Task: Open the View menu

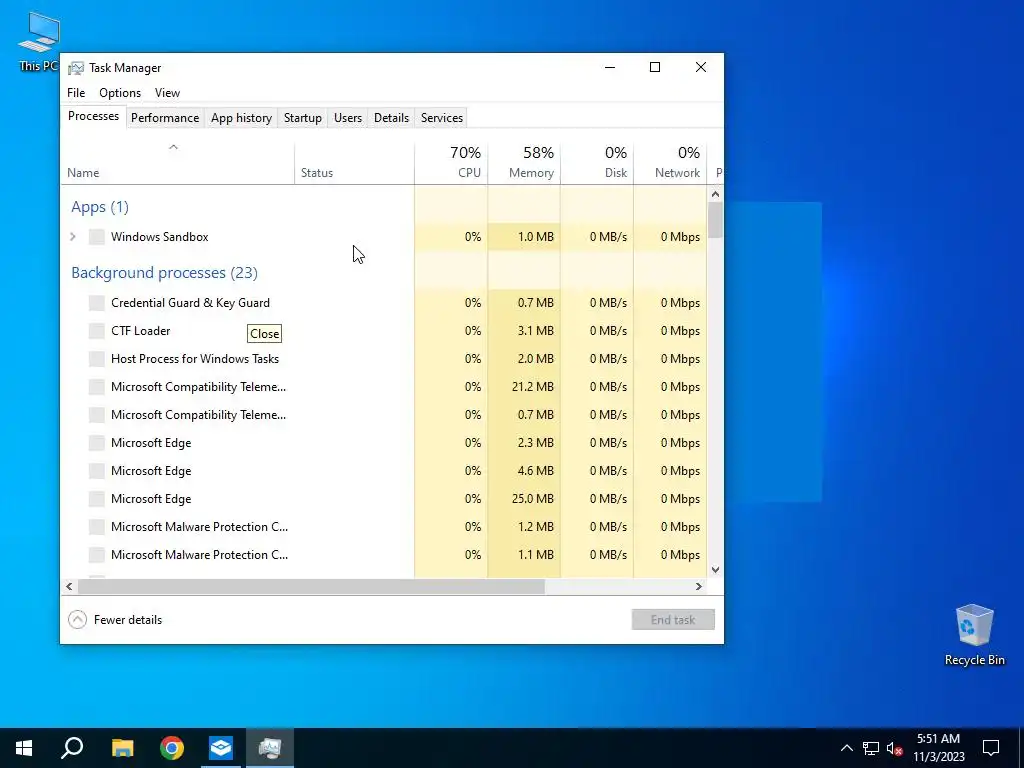Action: [167, 93]
